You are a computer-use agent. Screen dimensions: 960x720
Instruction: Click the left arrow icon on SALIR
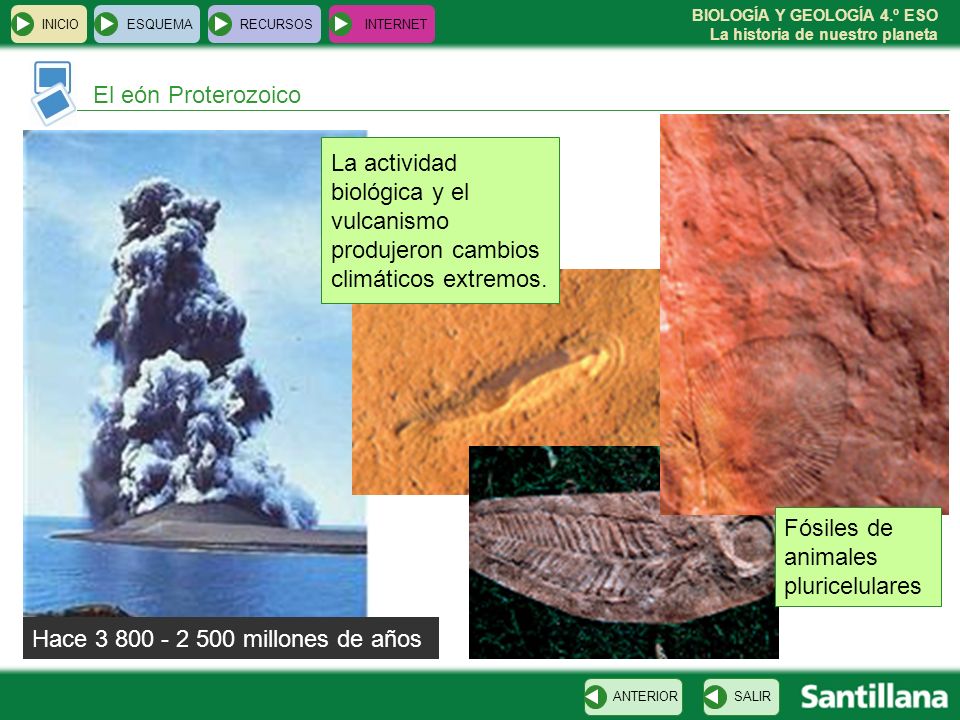click(714, 697)
